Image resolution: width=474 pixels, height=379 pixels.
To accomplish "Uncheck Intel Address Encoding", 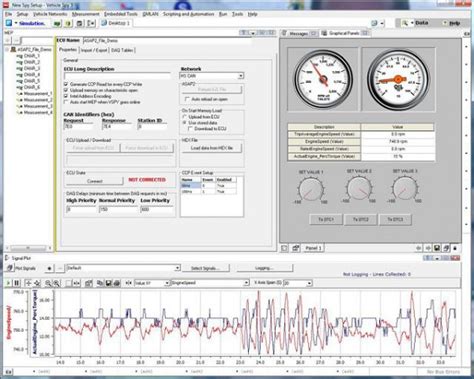I will (66, 96).
